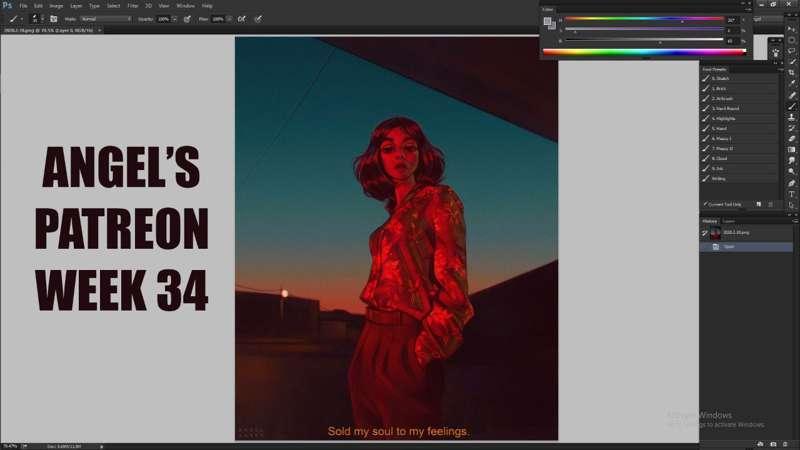The width and height of the screenshot is (800, 450).
Task: Open the File menu
Action: 23,6
